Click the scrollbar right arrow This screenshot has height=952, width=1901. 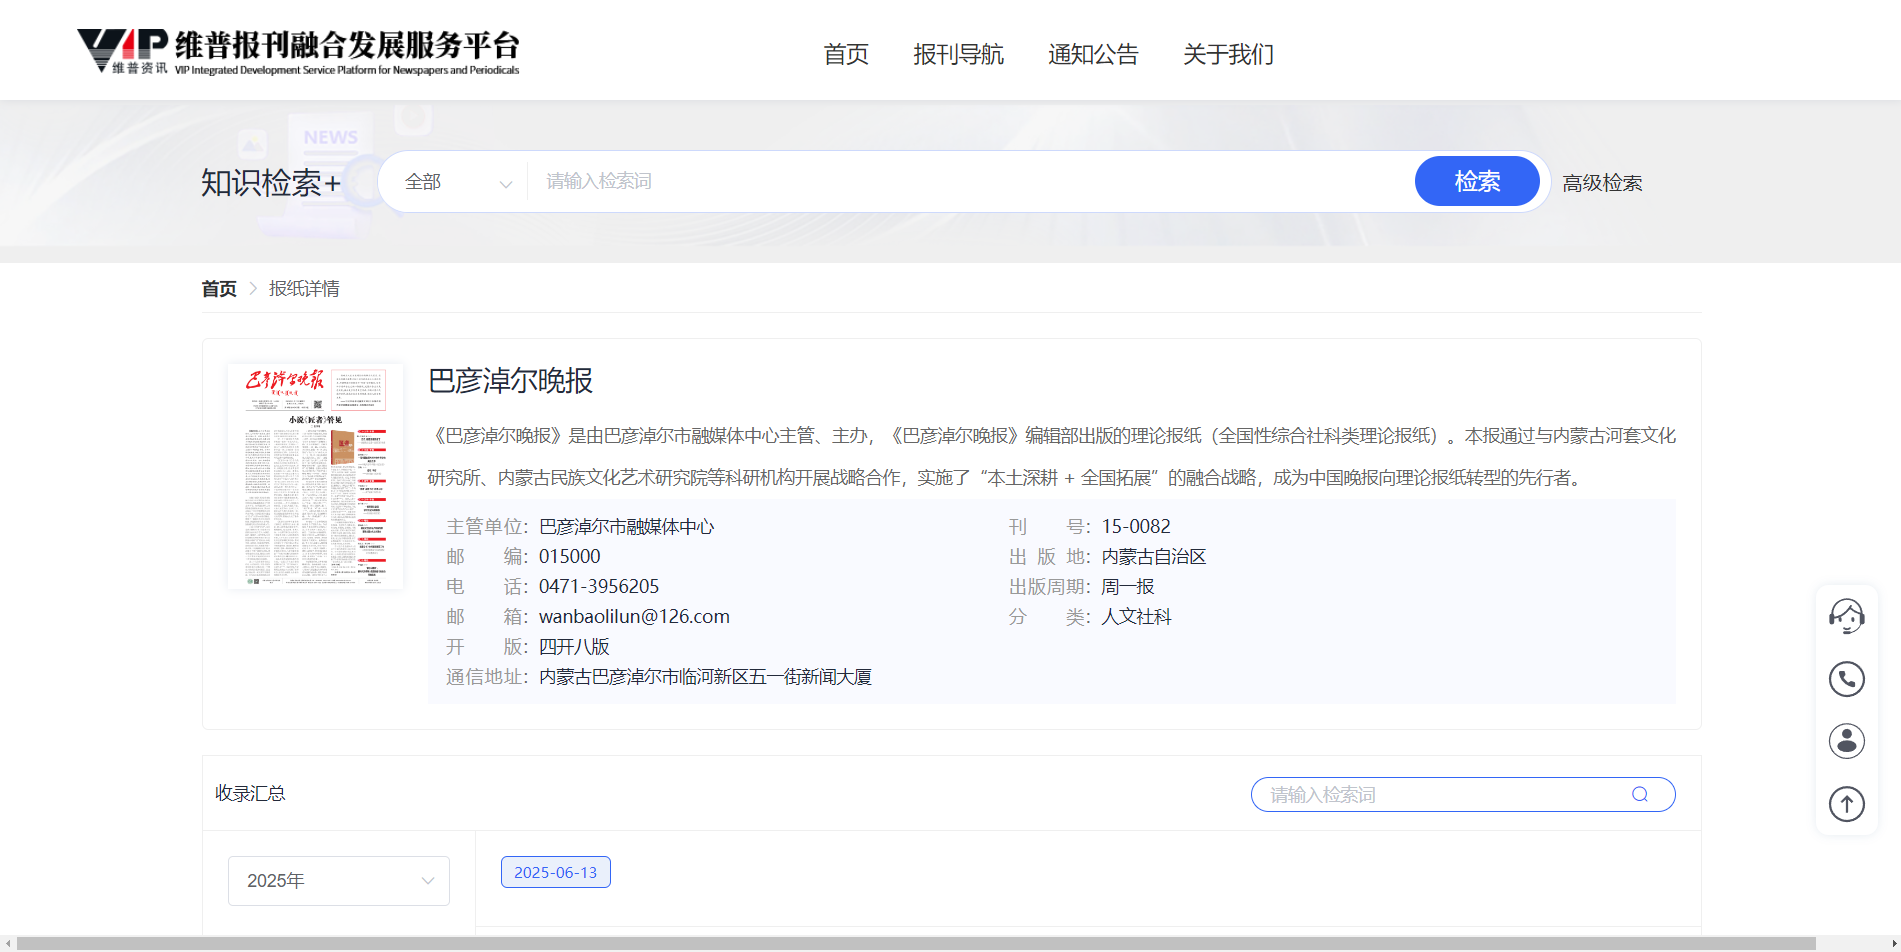pyautogui.click(x=1893, y=943)
